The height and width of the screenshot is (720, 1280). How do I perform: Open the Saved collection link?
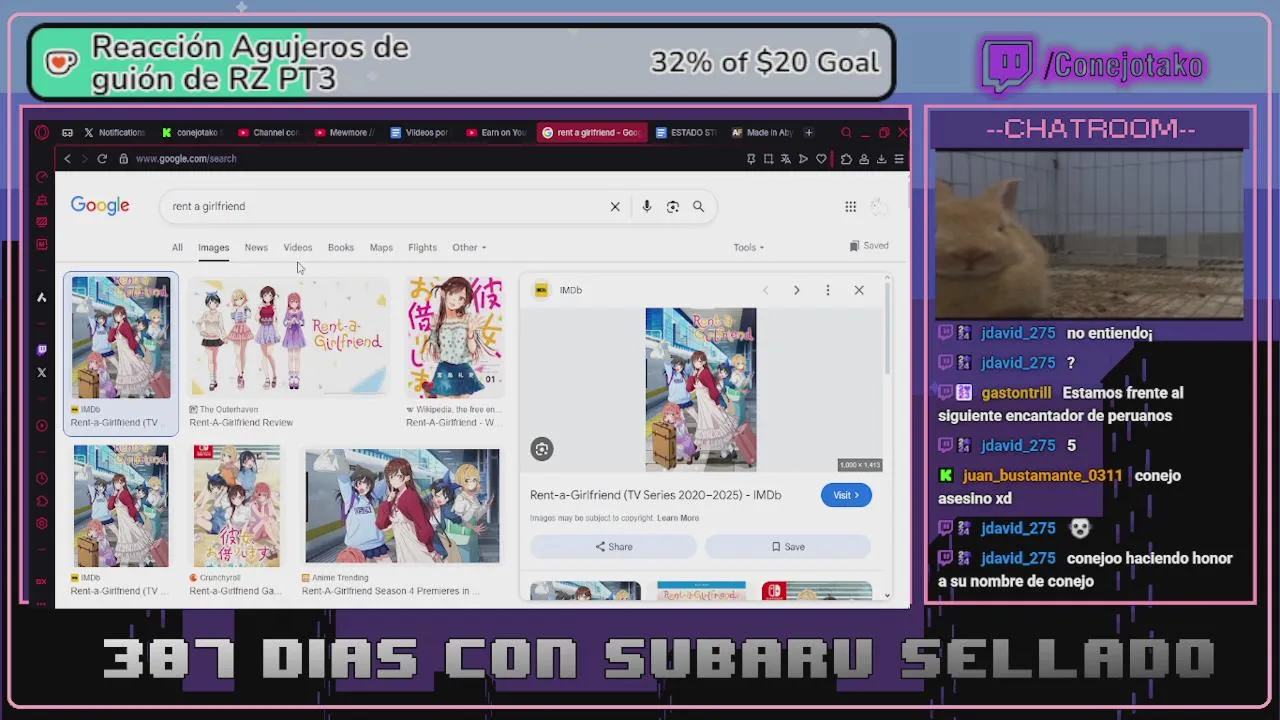pos(868,246)
